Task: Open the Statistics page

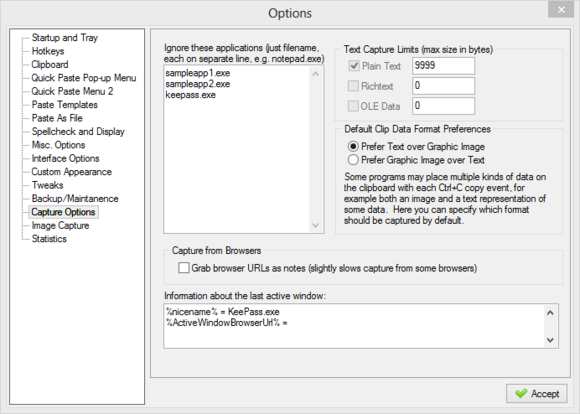Action: (x=49, y=239)
